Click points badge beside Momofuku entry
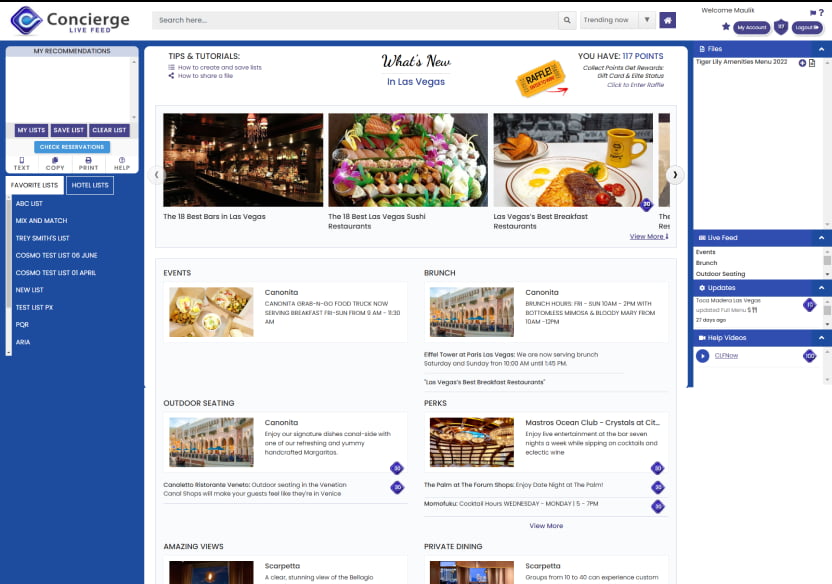Screen dimensions: 832x584 coord(658,507)
